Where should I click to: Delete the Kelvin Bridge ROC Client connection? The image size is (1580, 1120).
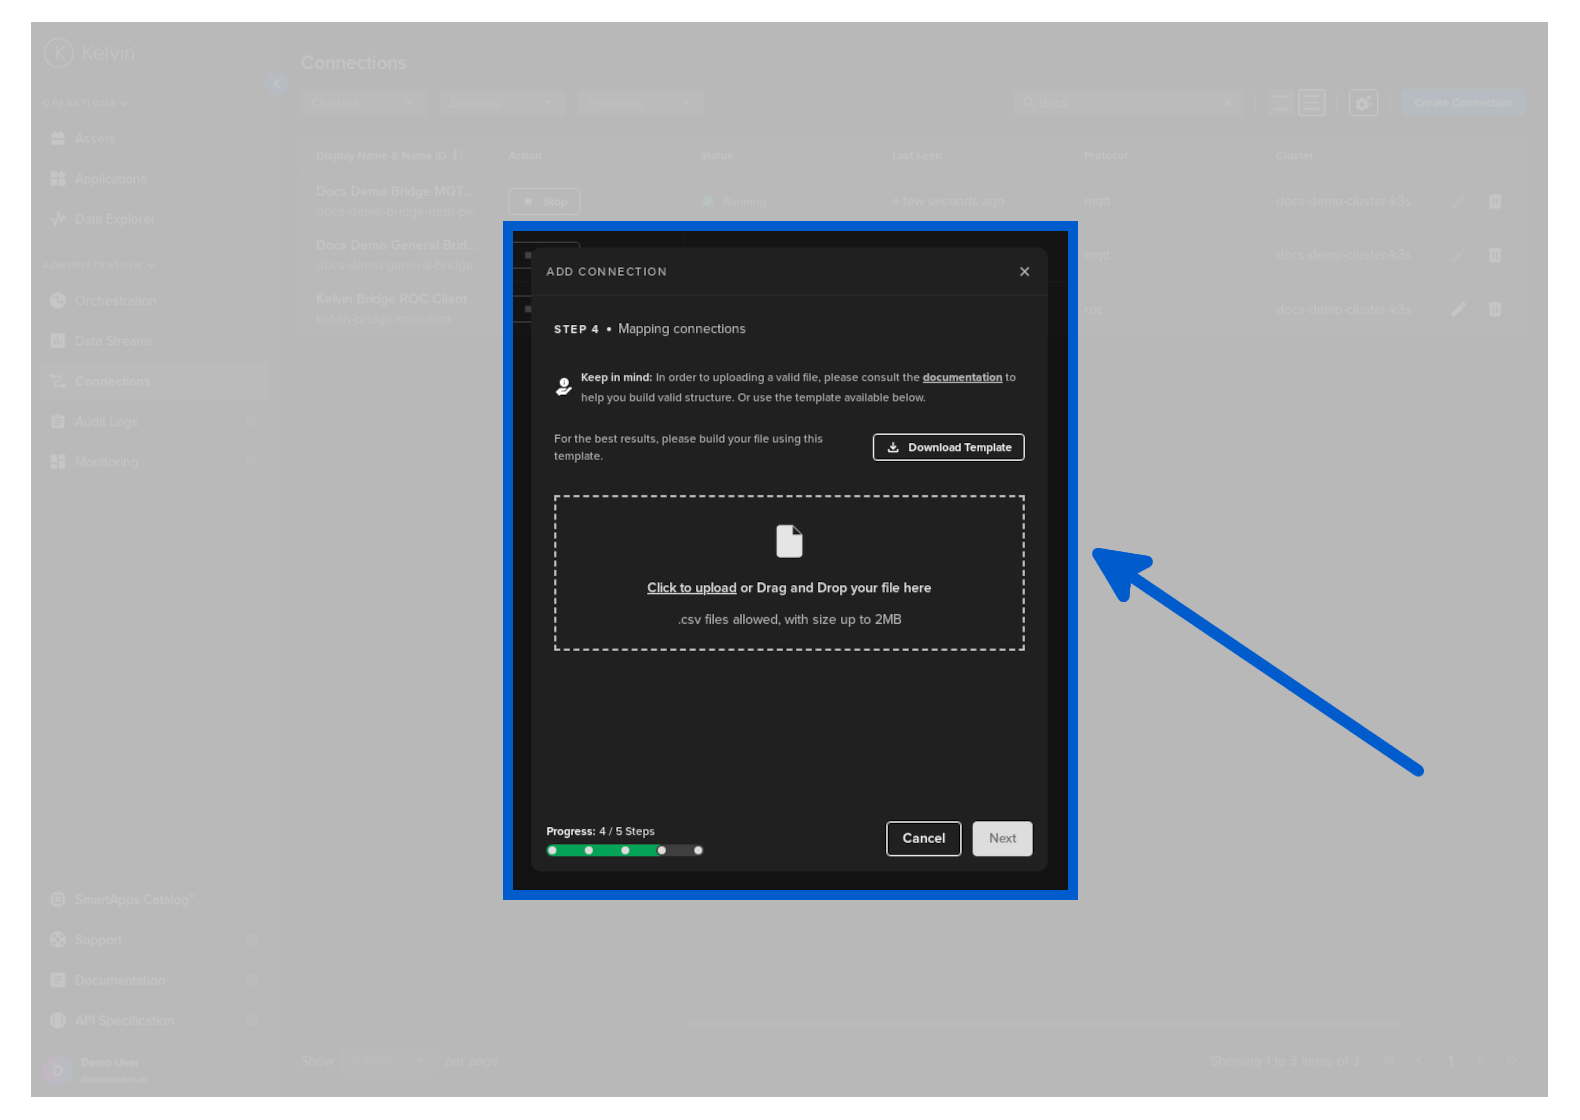[1494, 309]
